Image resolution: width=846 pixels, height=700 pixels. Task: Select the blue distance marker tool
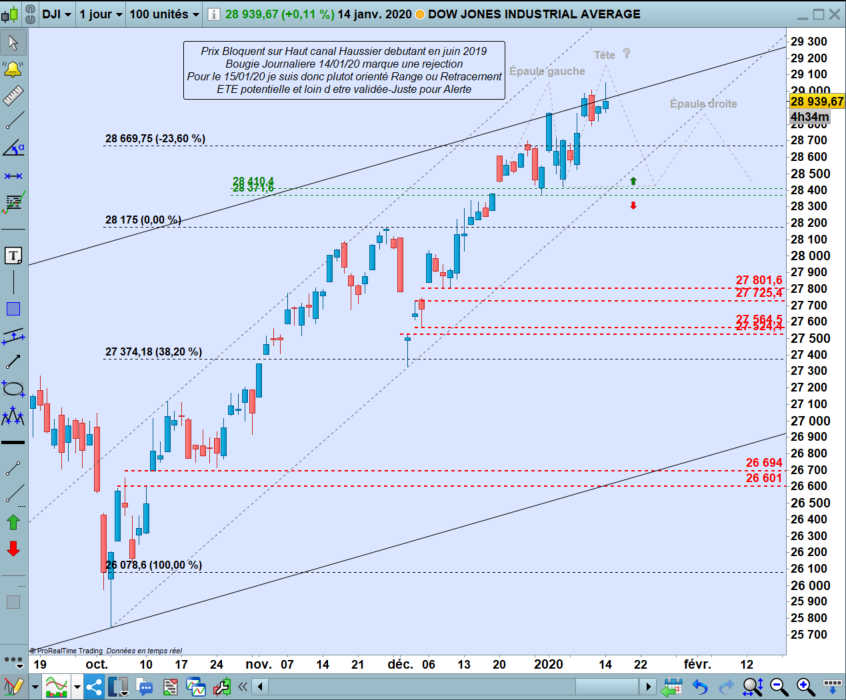click(13, 176)
